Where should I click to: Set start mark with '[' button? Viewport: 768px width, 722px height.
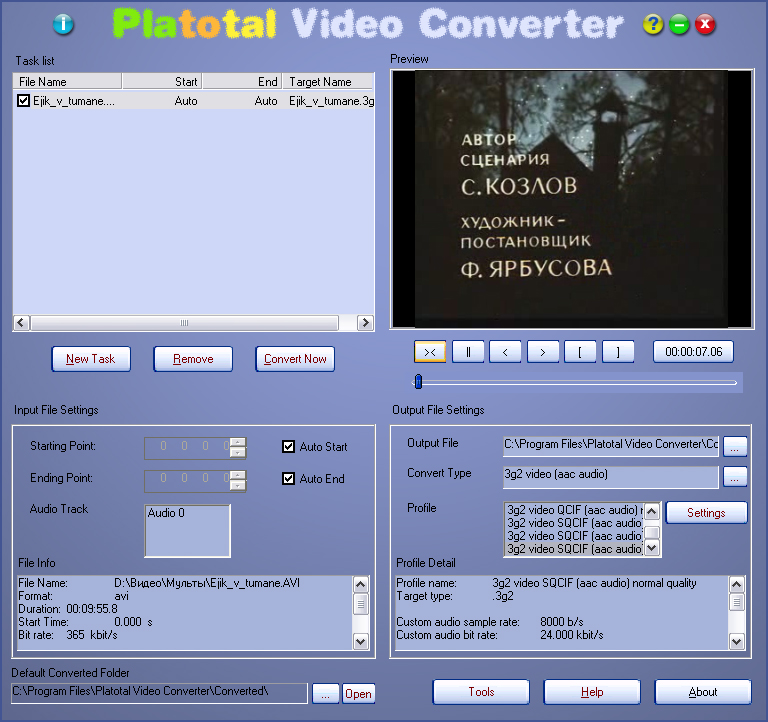(x=580, y=352)
